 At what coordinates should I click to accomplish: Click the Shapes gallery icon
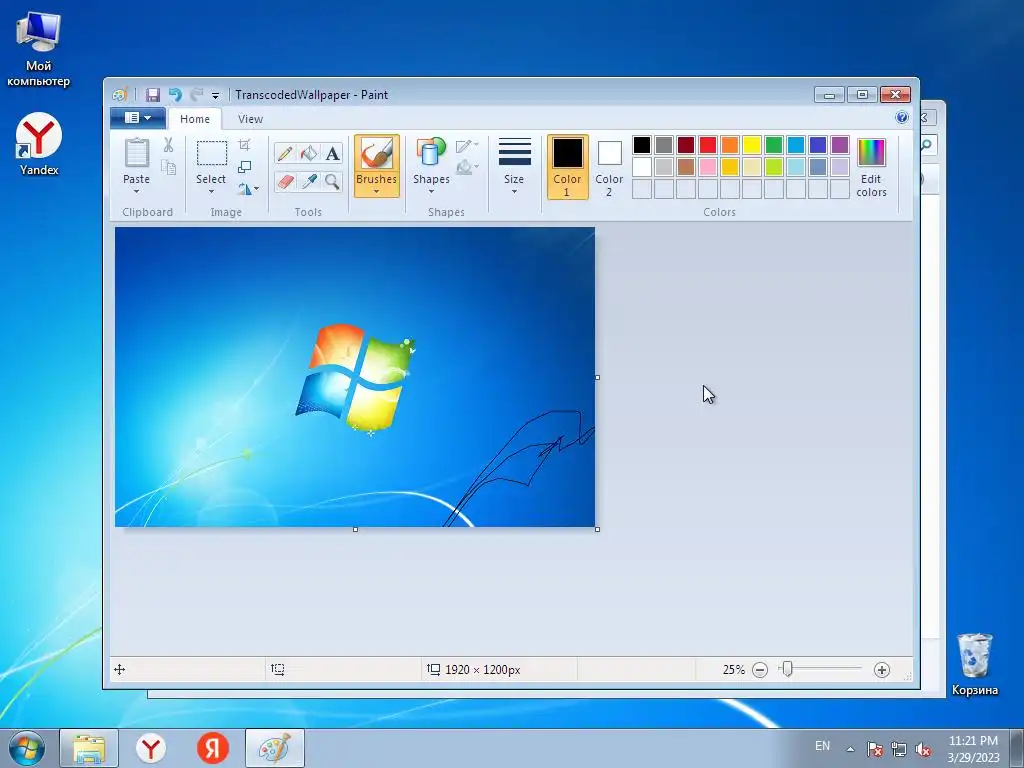(x=431, y=153)
